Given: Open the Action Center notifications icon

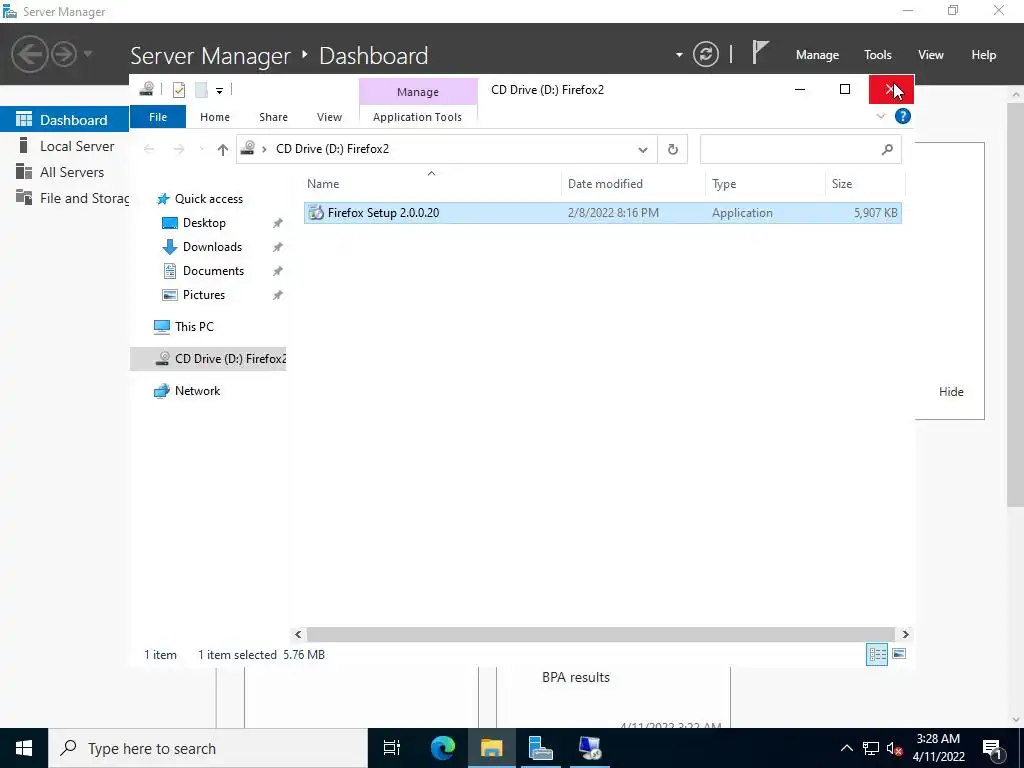Looking at the screenshot, I should tap(993, 748).
